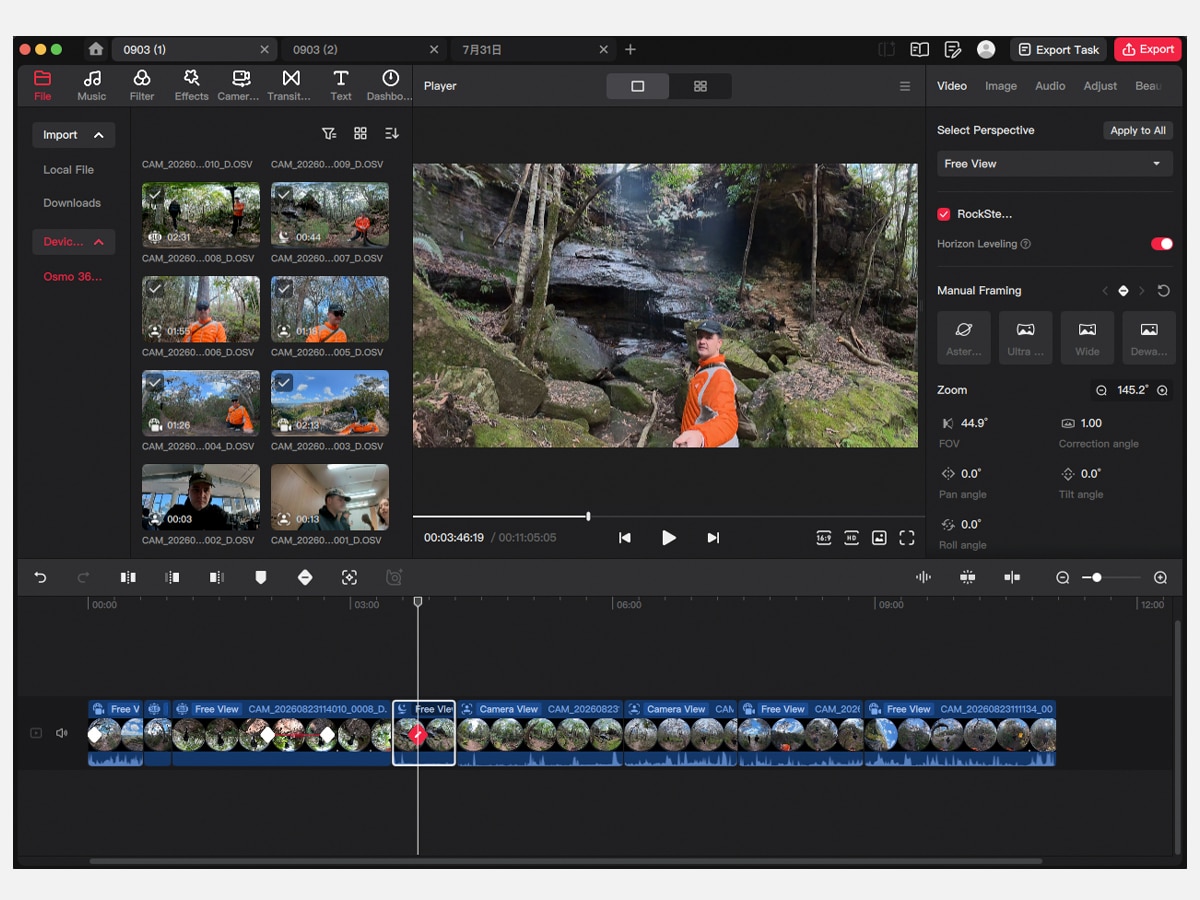Switch to the Adjust properties tab
This screenshot has height=900, width=1200.
(1100, 86)
